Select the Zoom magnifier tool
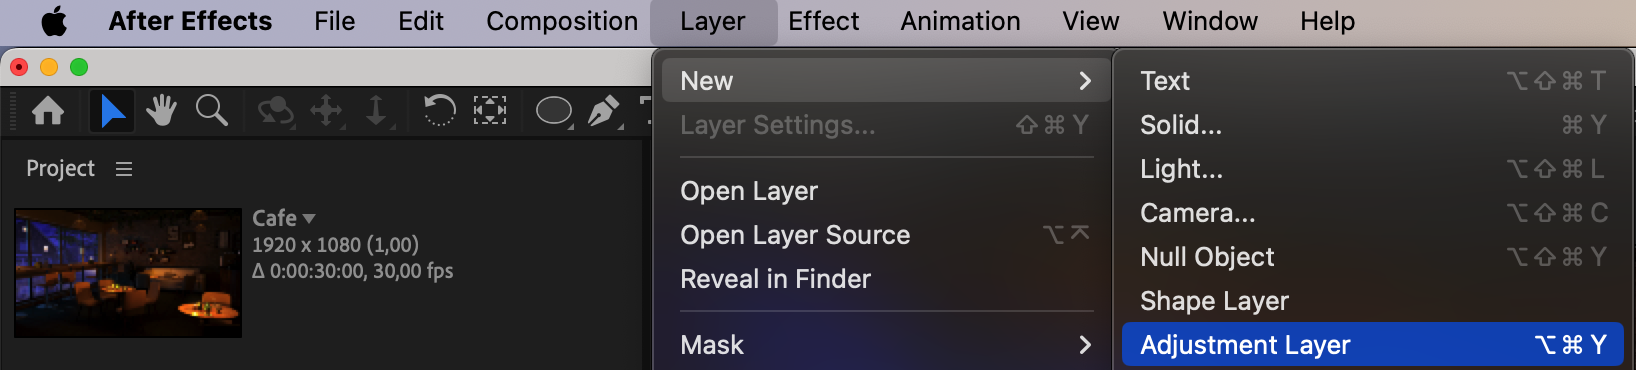1636x370 pixels. pyautogui.click(x=211, y=110)
